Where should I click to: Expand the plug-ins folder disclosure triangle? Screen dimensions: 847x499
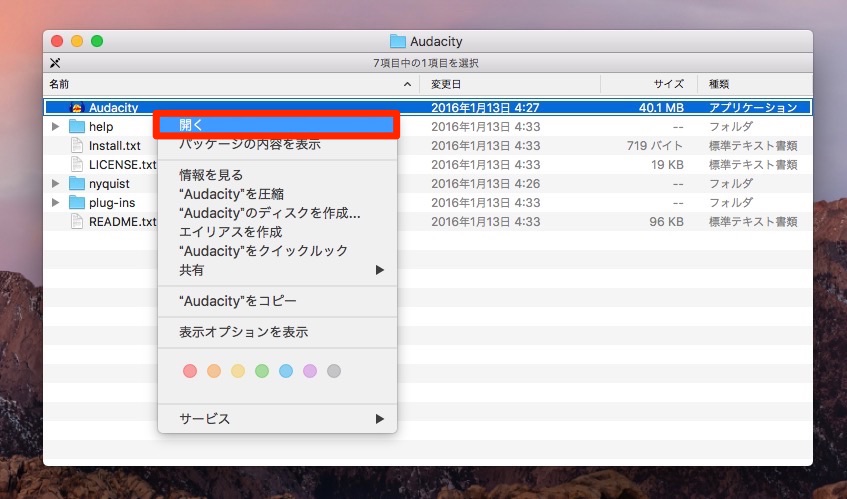pos(56,203)
